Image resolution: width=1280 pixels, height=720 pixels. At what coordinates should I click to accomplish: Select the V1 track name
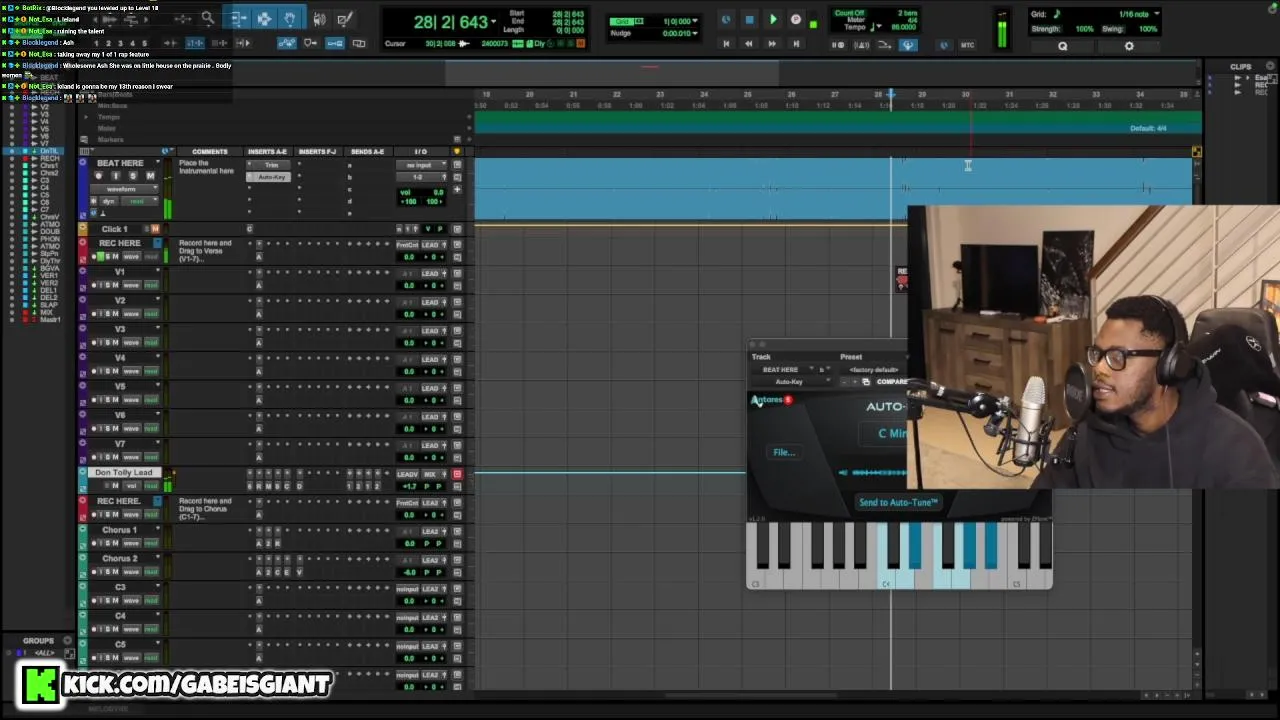pos(120,272)
